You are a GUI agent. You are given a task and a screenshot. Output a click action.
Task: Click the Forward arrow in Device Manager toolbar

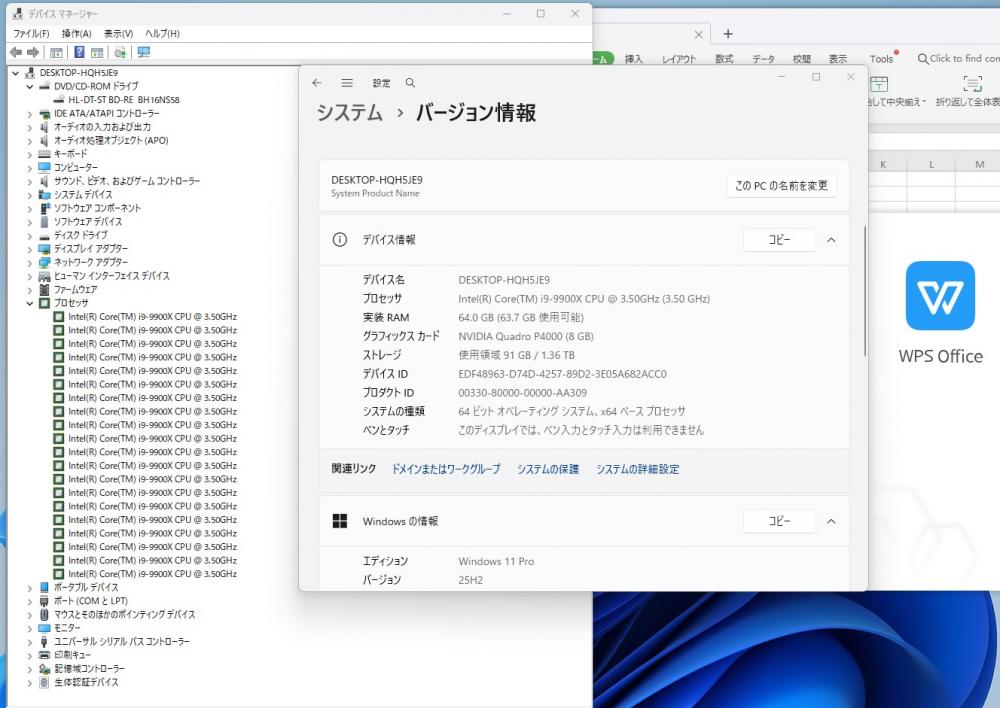pyautogui.click(x=33, y=52)
